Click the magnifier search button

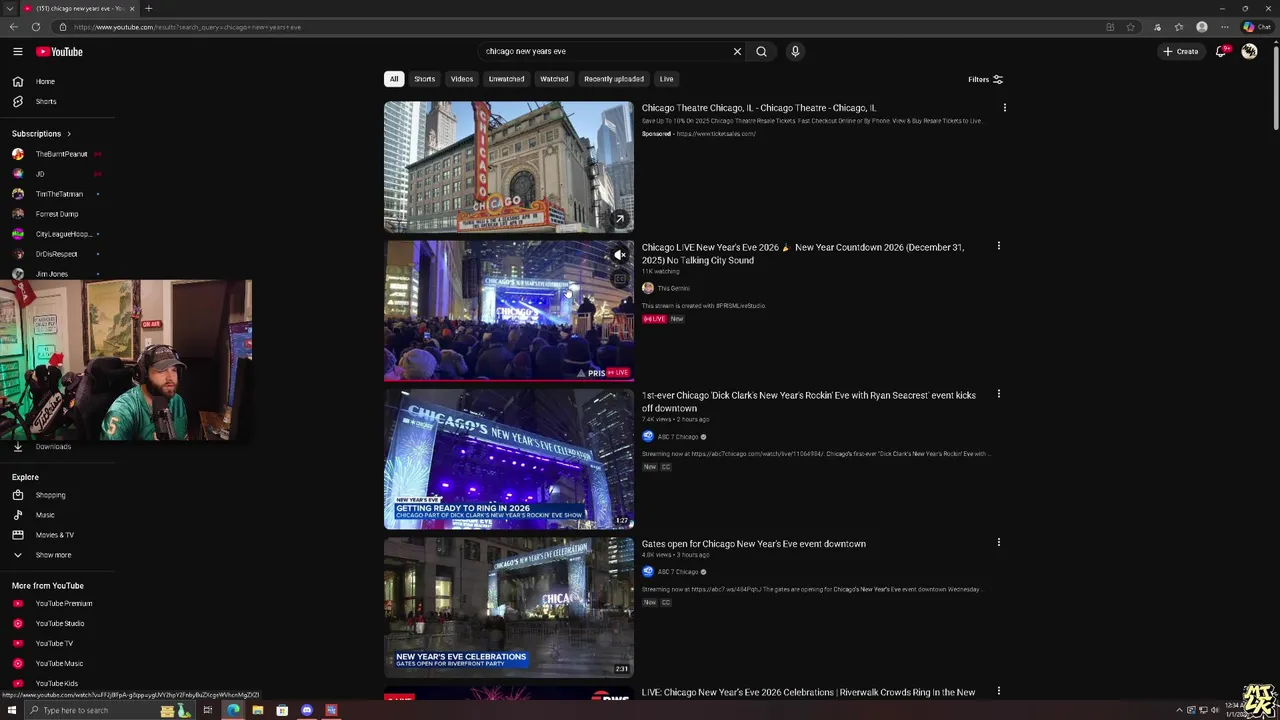[761, 51]
